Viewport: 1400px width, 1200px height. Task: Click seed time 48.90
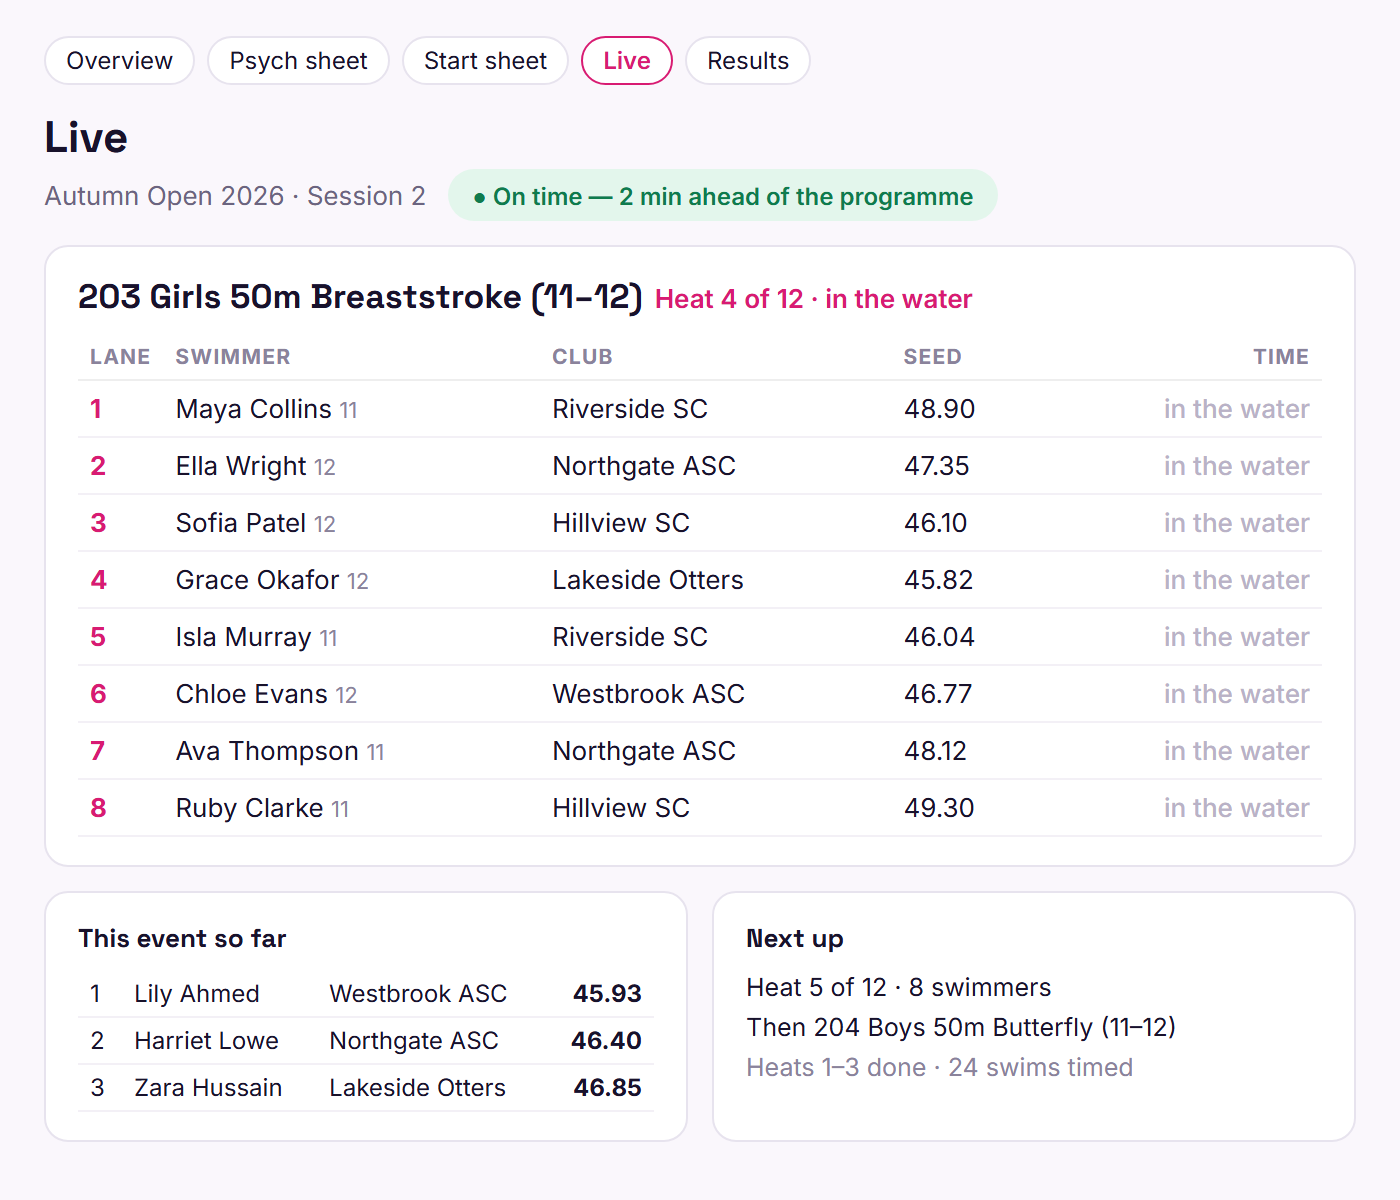coord(939,409)
